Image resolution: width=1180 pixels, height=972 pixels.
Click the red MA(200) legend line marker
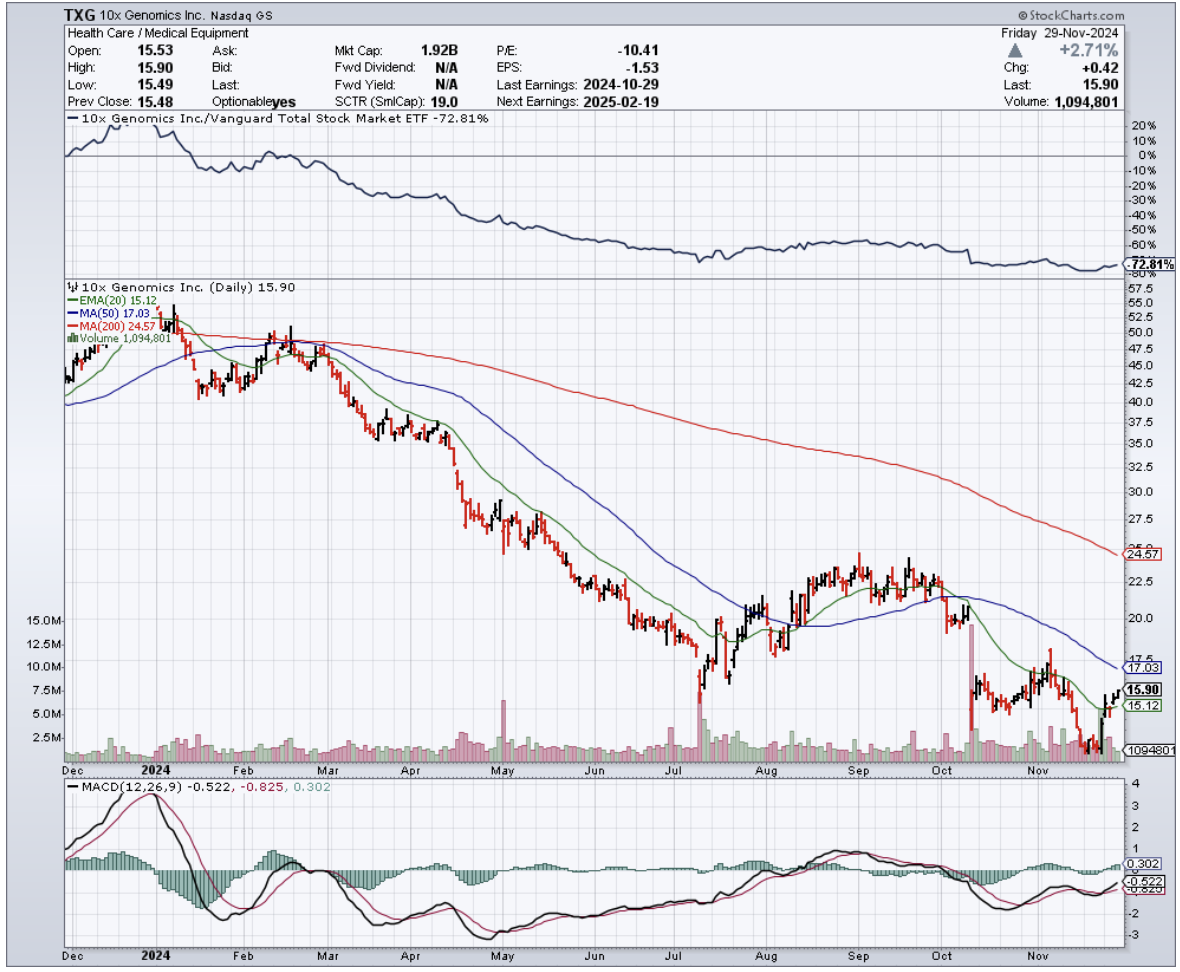tap(70, 325)
